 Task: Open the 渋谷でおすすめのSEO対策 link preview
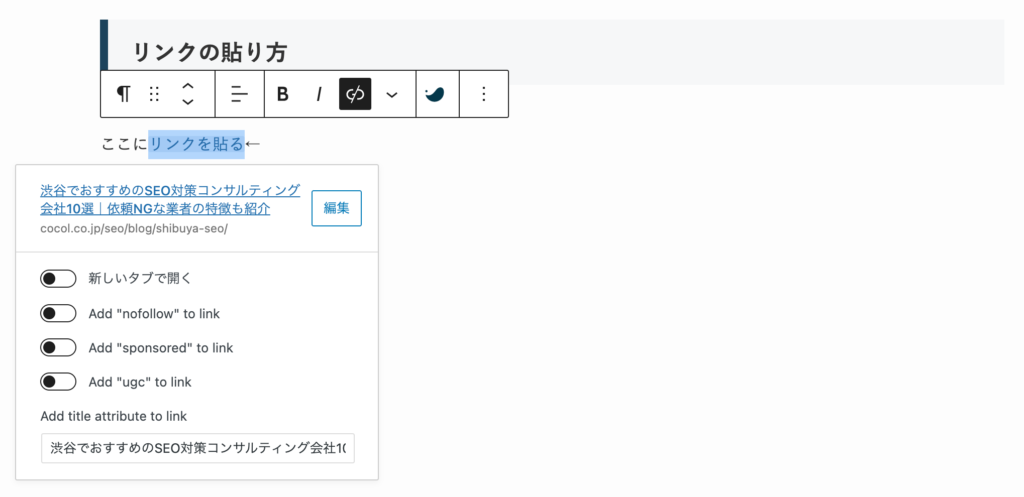pos(170,199)
